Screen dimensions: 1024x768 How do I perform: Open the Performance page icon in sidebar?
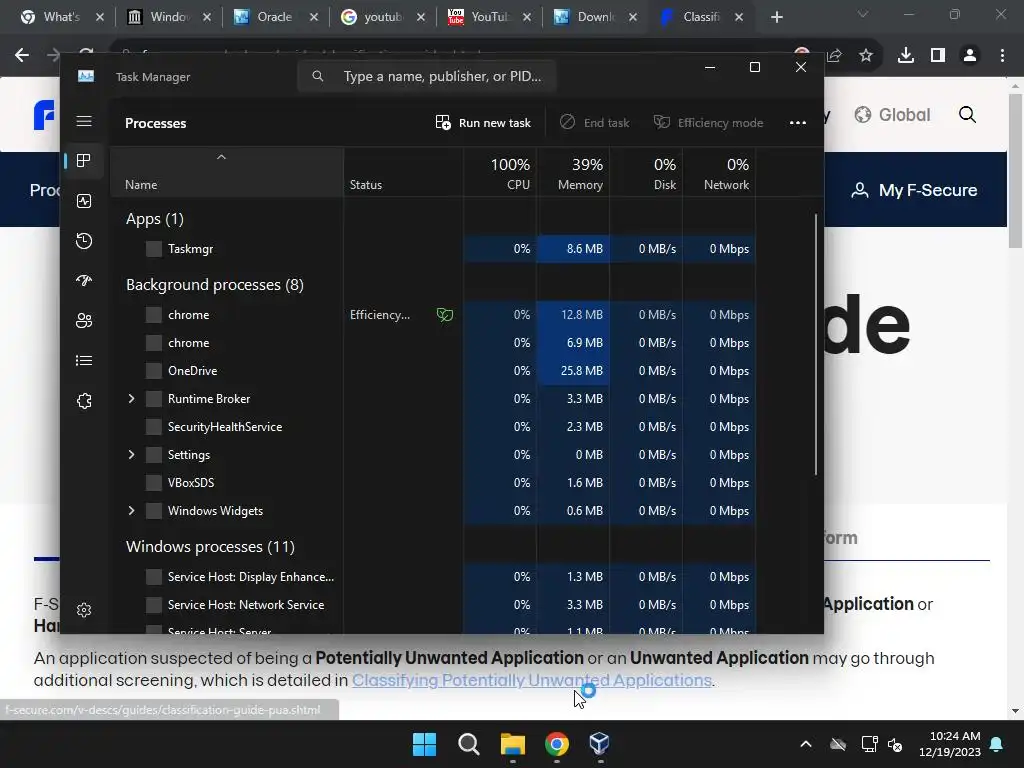coord(84,201)
